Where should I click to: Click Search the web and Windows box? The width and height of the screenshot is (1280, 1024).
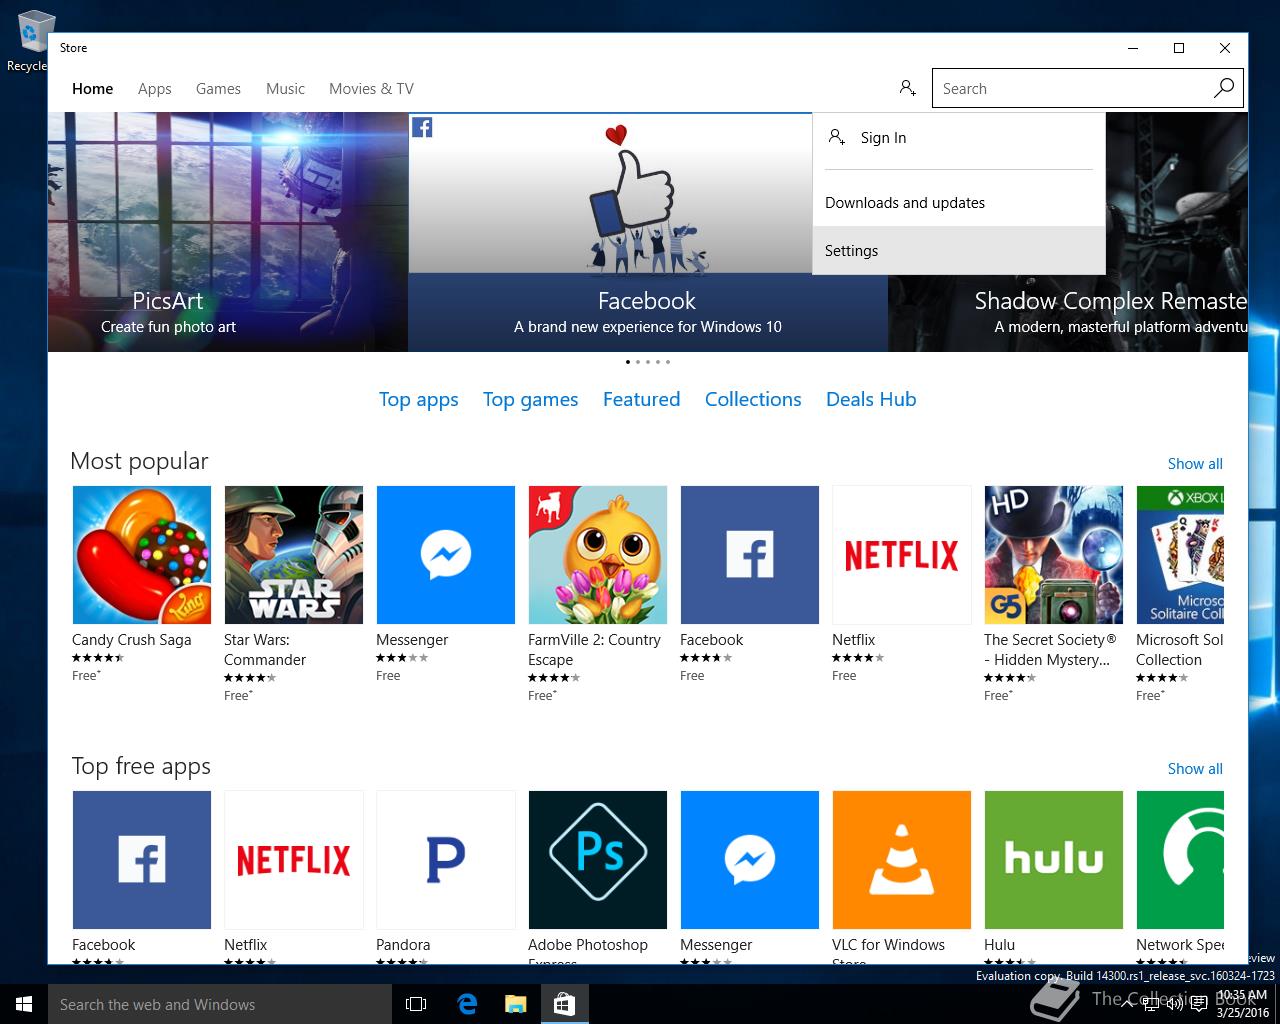[x=220, y=1004]
